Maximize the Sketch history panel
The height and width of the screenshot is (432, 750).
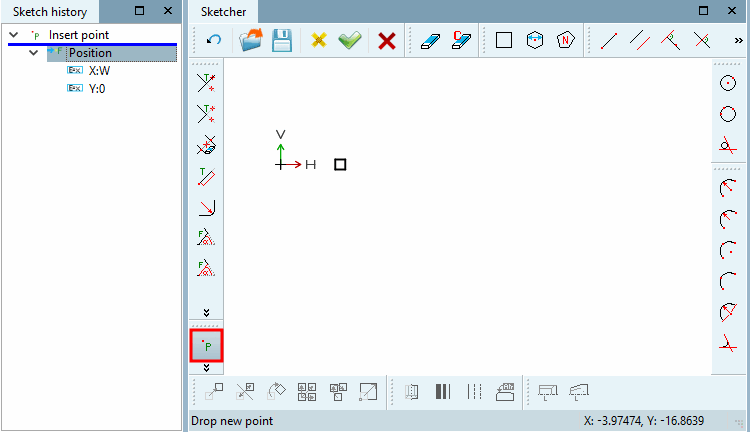pyautogui.click(x=139, y=11)
